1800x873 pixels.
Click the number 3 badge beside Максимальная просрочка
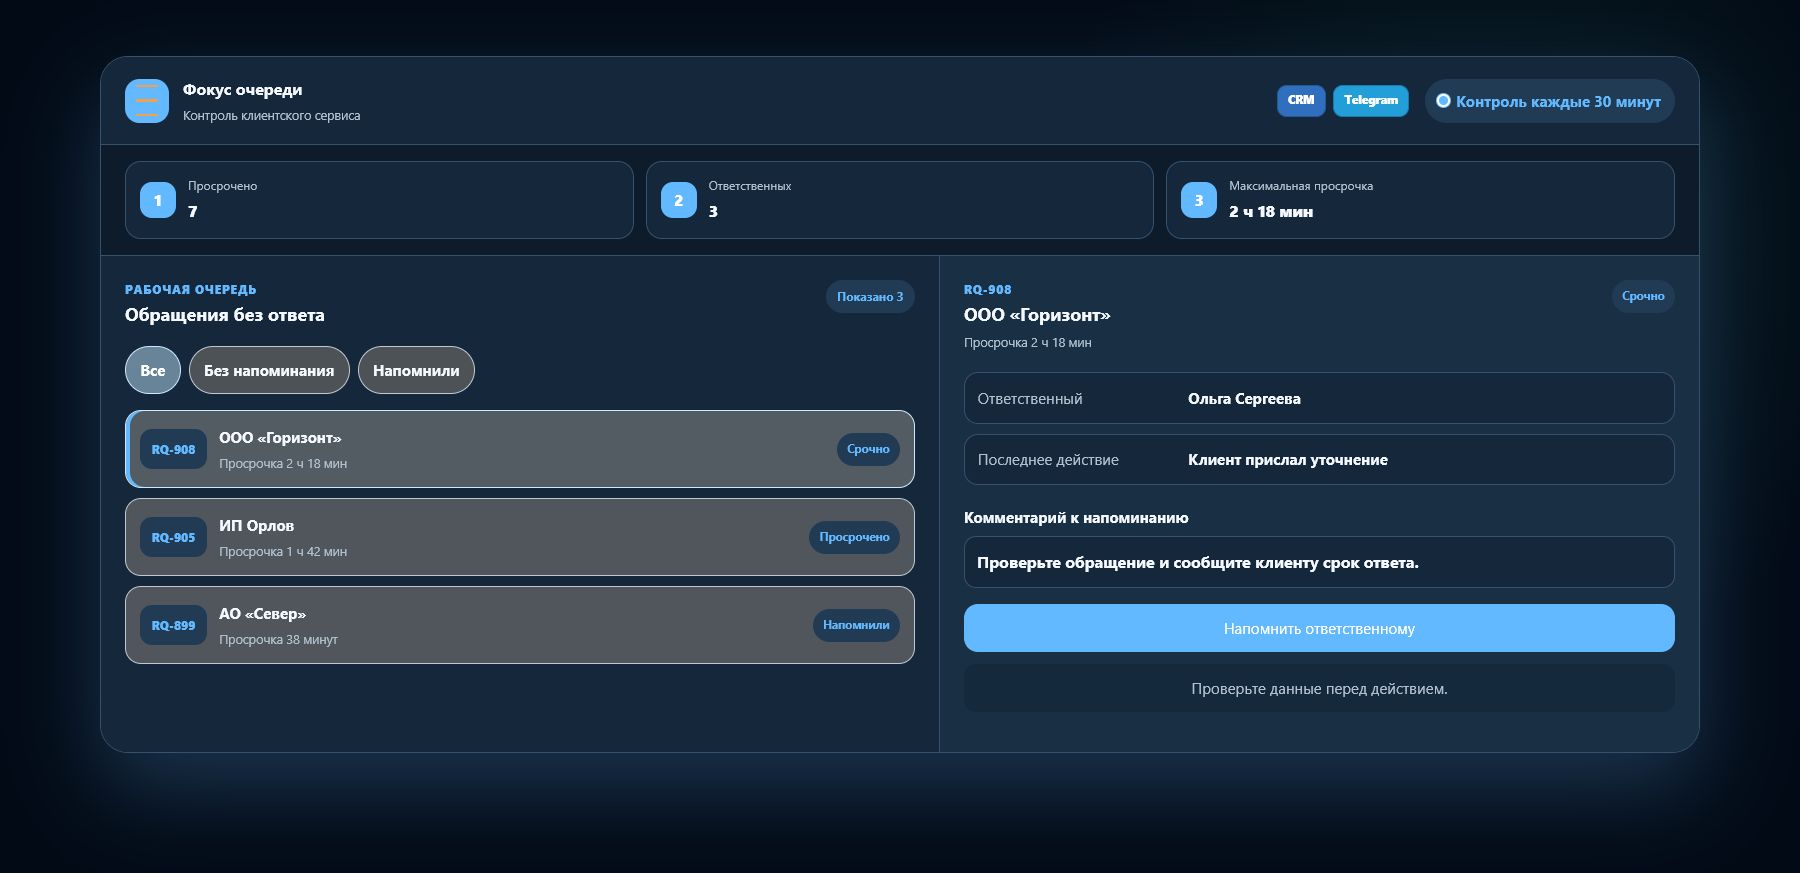[1199, 200]
